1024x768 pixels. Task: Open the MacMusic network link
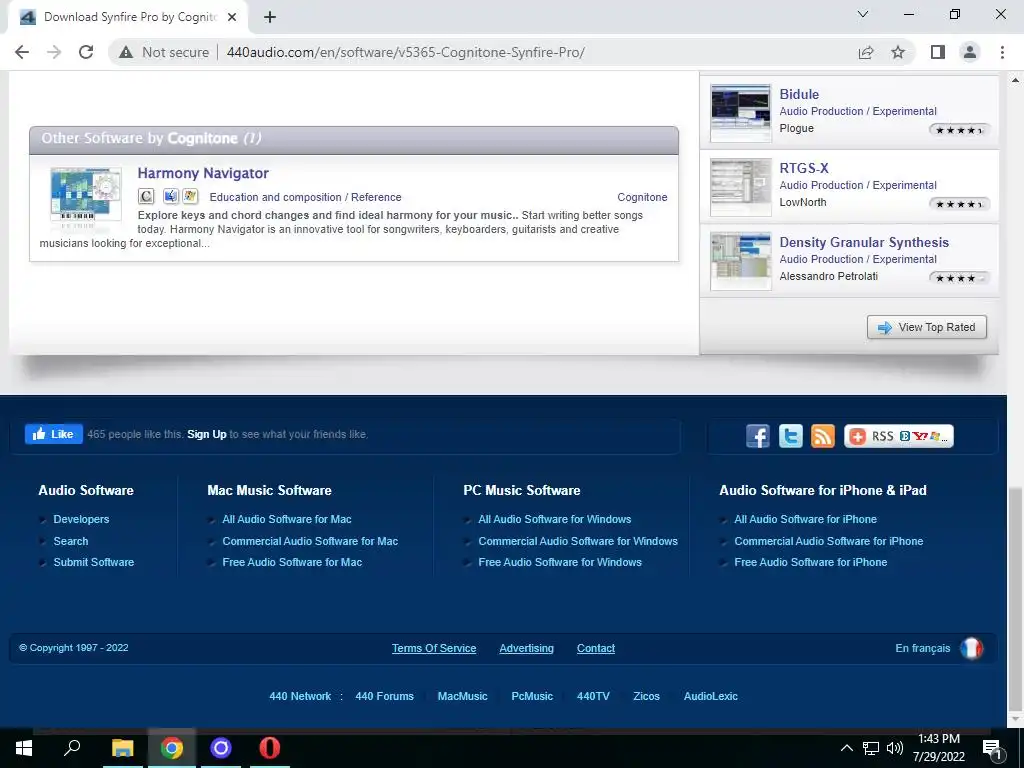click(462, 696)
